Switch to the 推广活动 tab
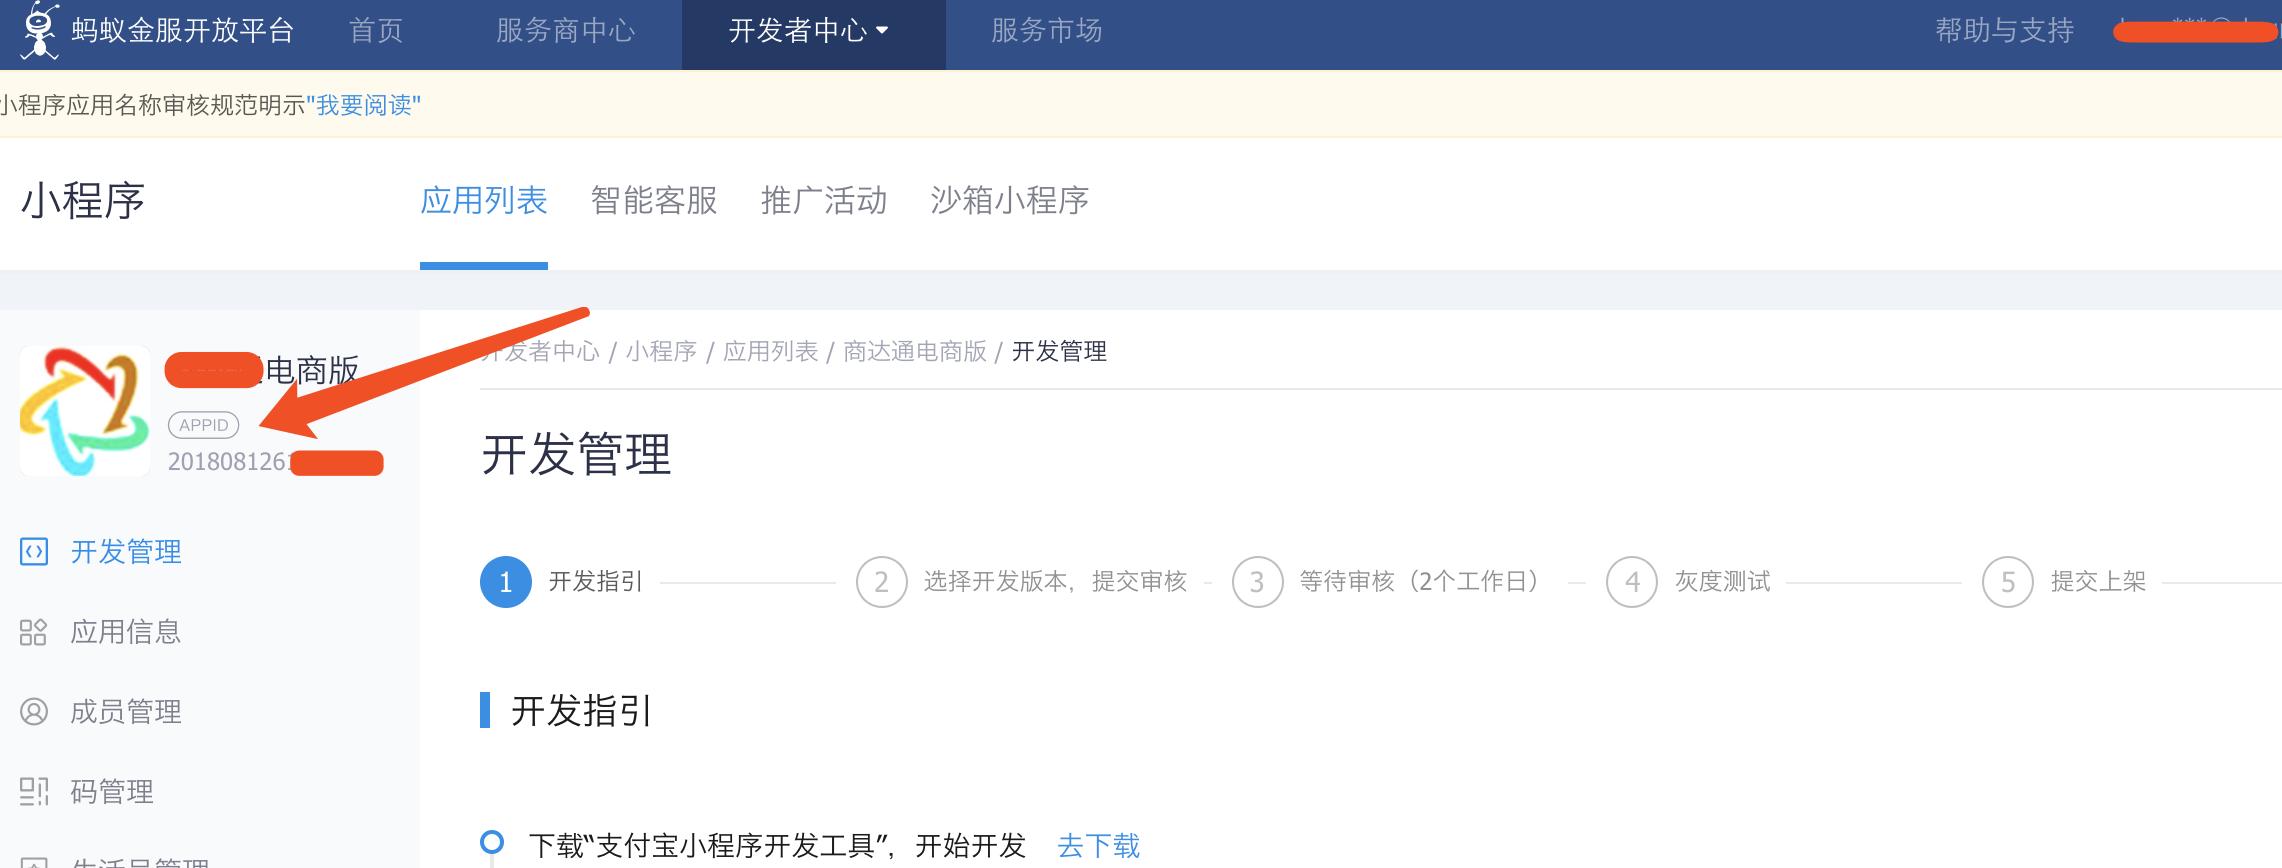Screen dimensions: 2282x868 824,201
